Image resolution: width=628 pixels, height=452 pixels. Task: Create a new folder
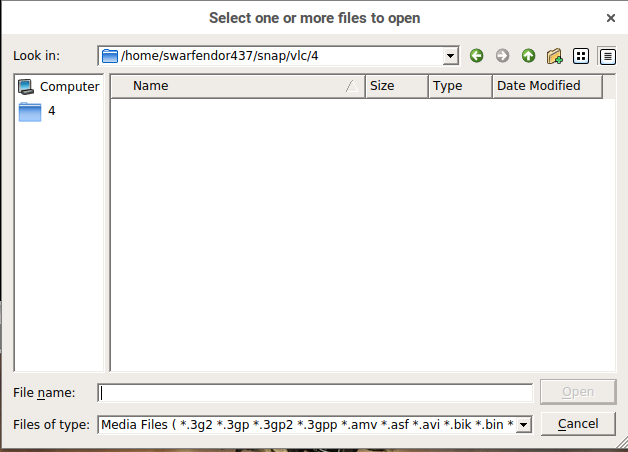[554, 56]
